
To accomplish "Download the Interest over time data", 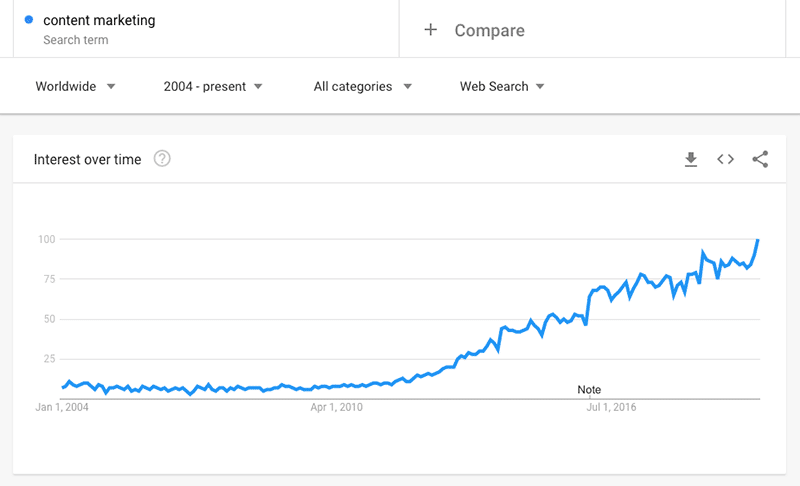I will 691,159.
